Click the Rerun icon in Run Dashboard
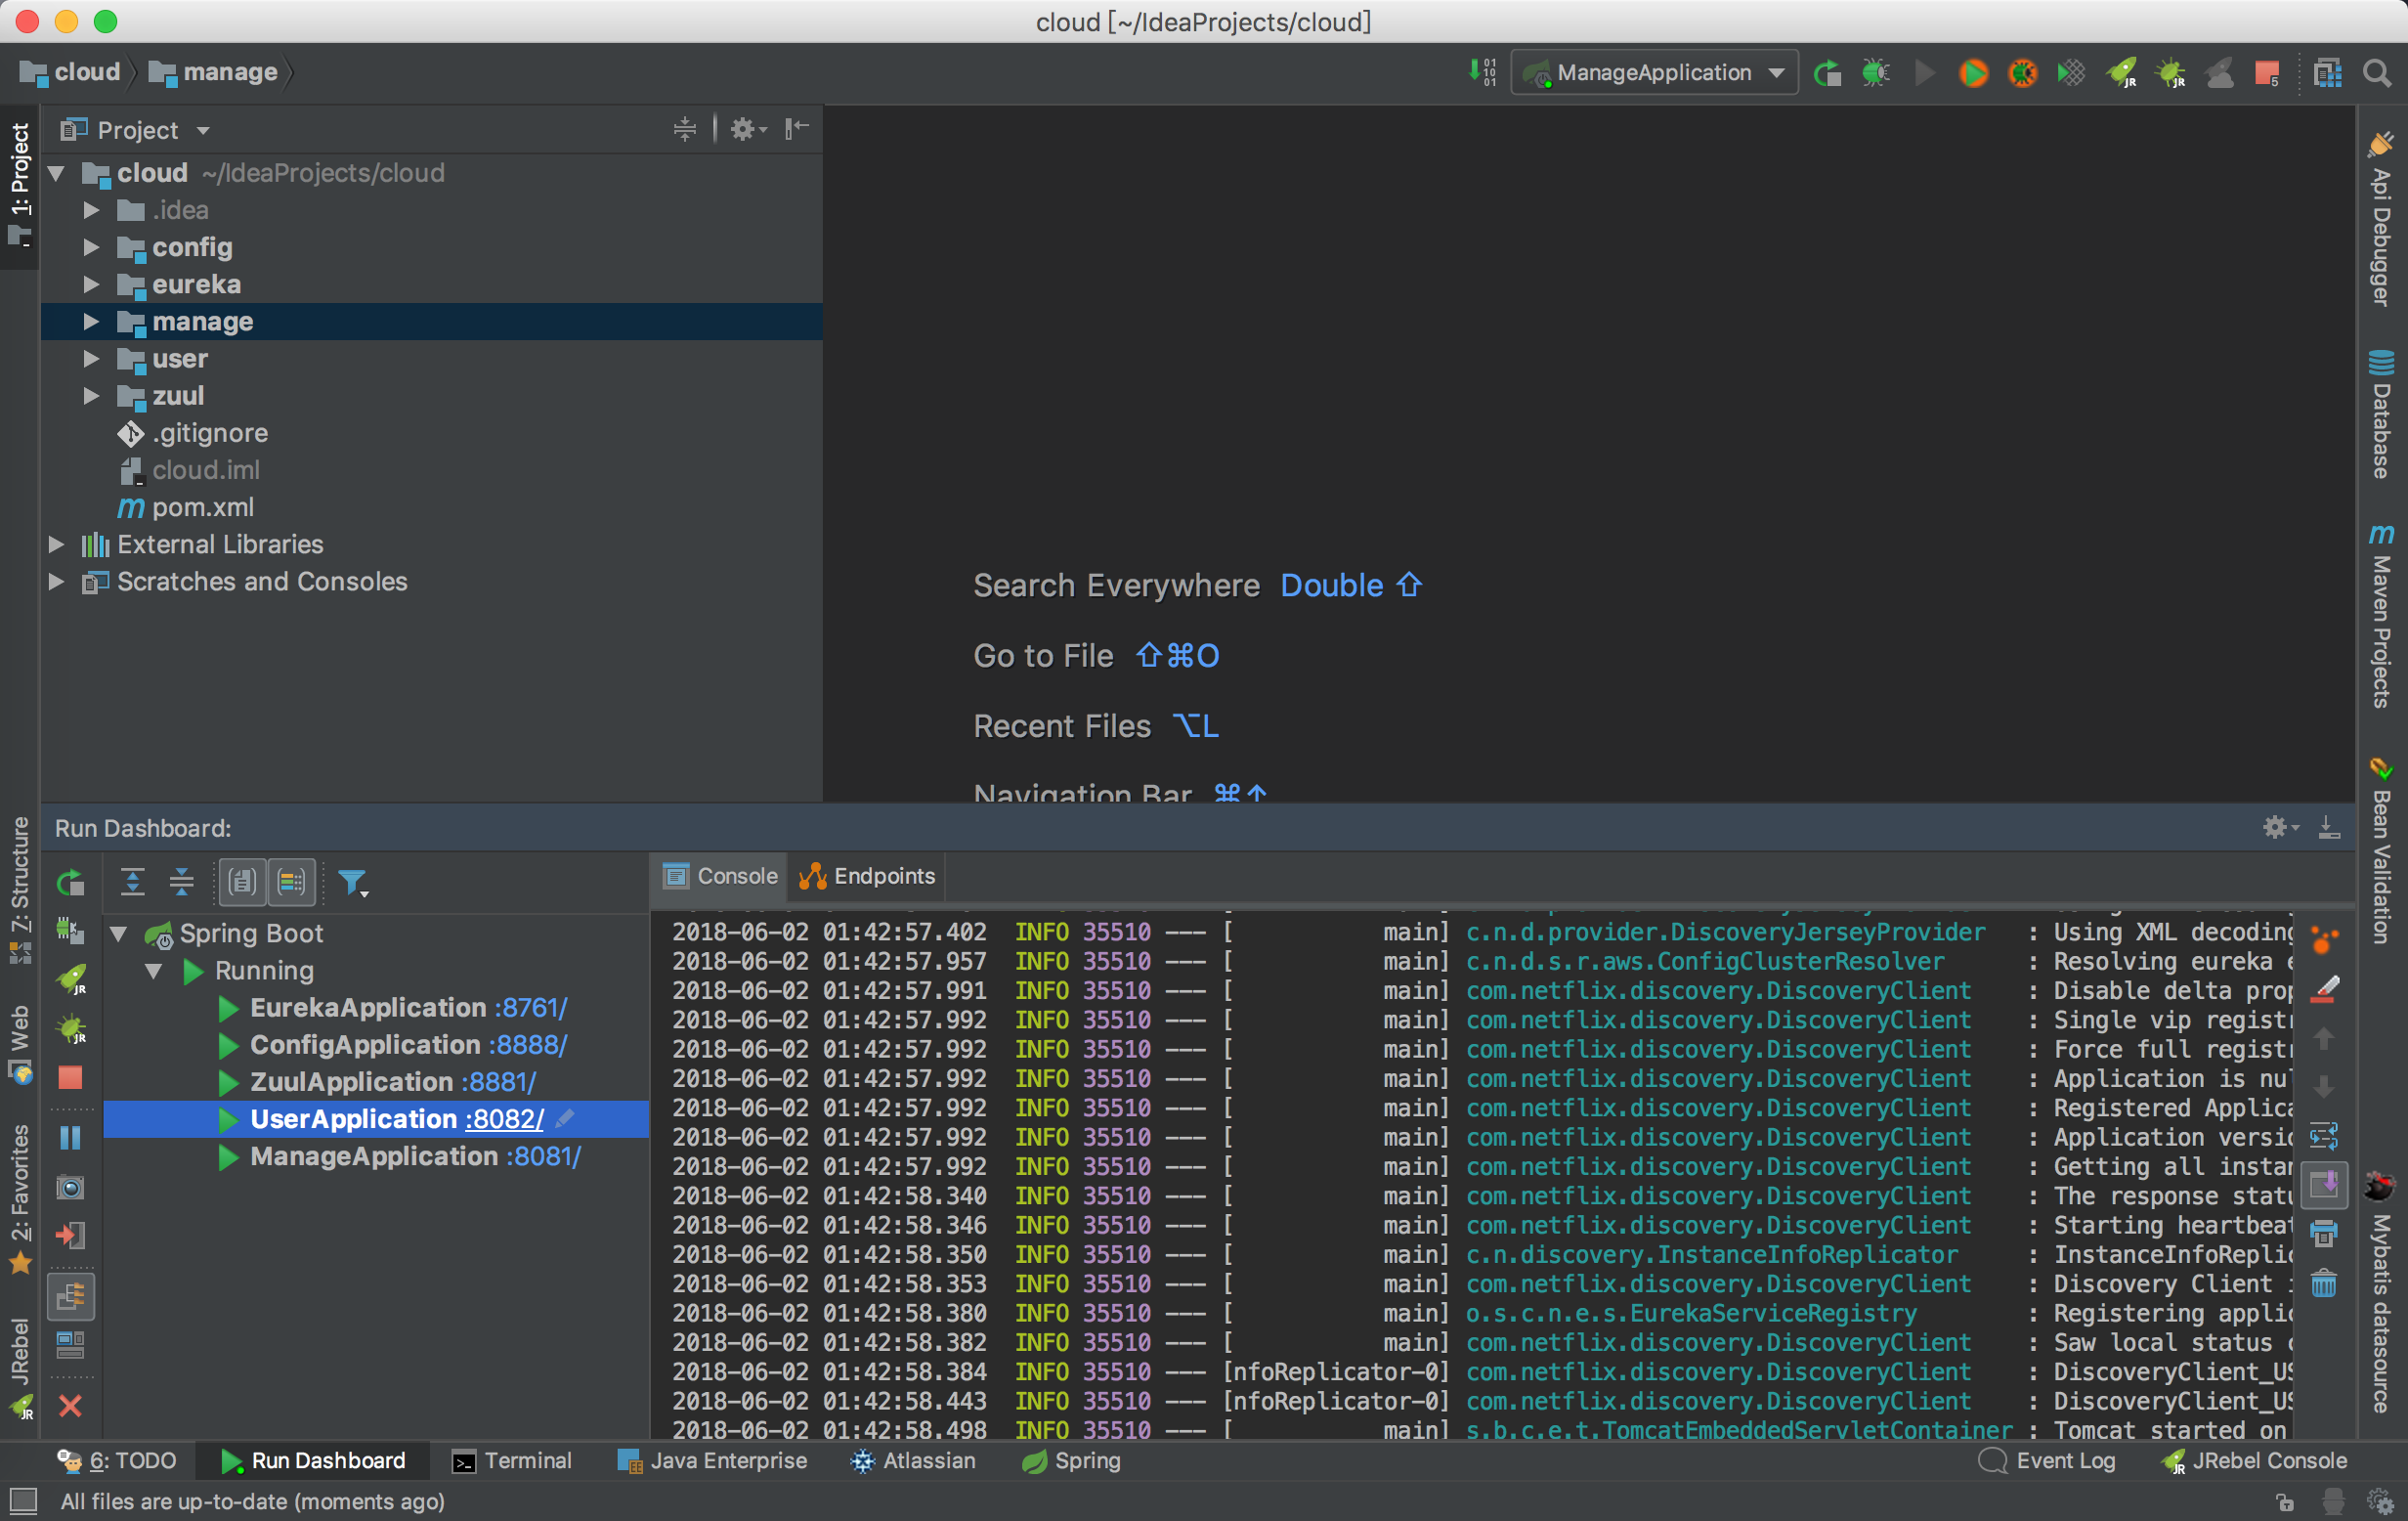The image size is (2408, 1521). [70, 882]
